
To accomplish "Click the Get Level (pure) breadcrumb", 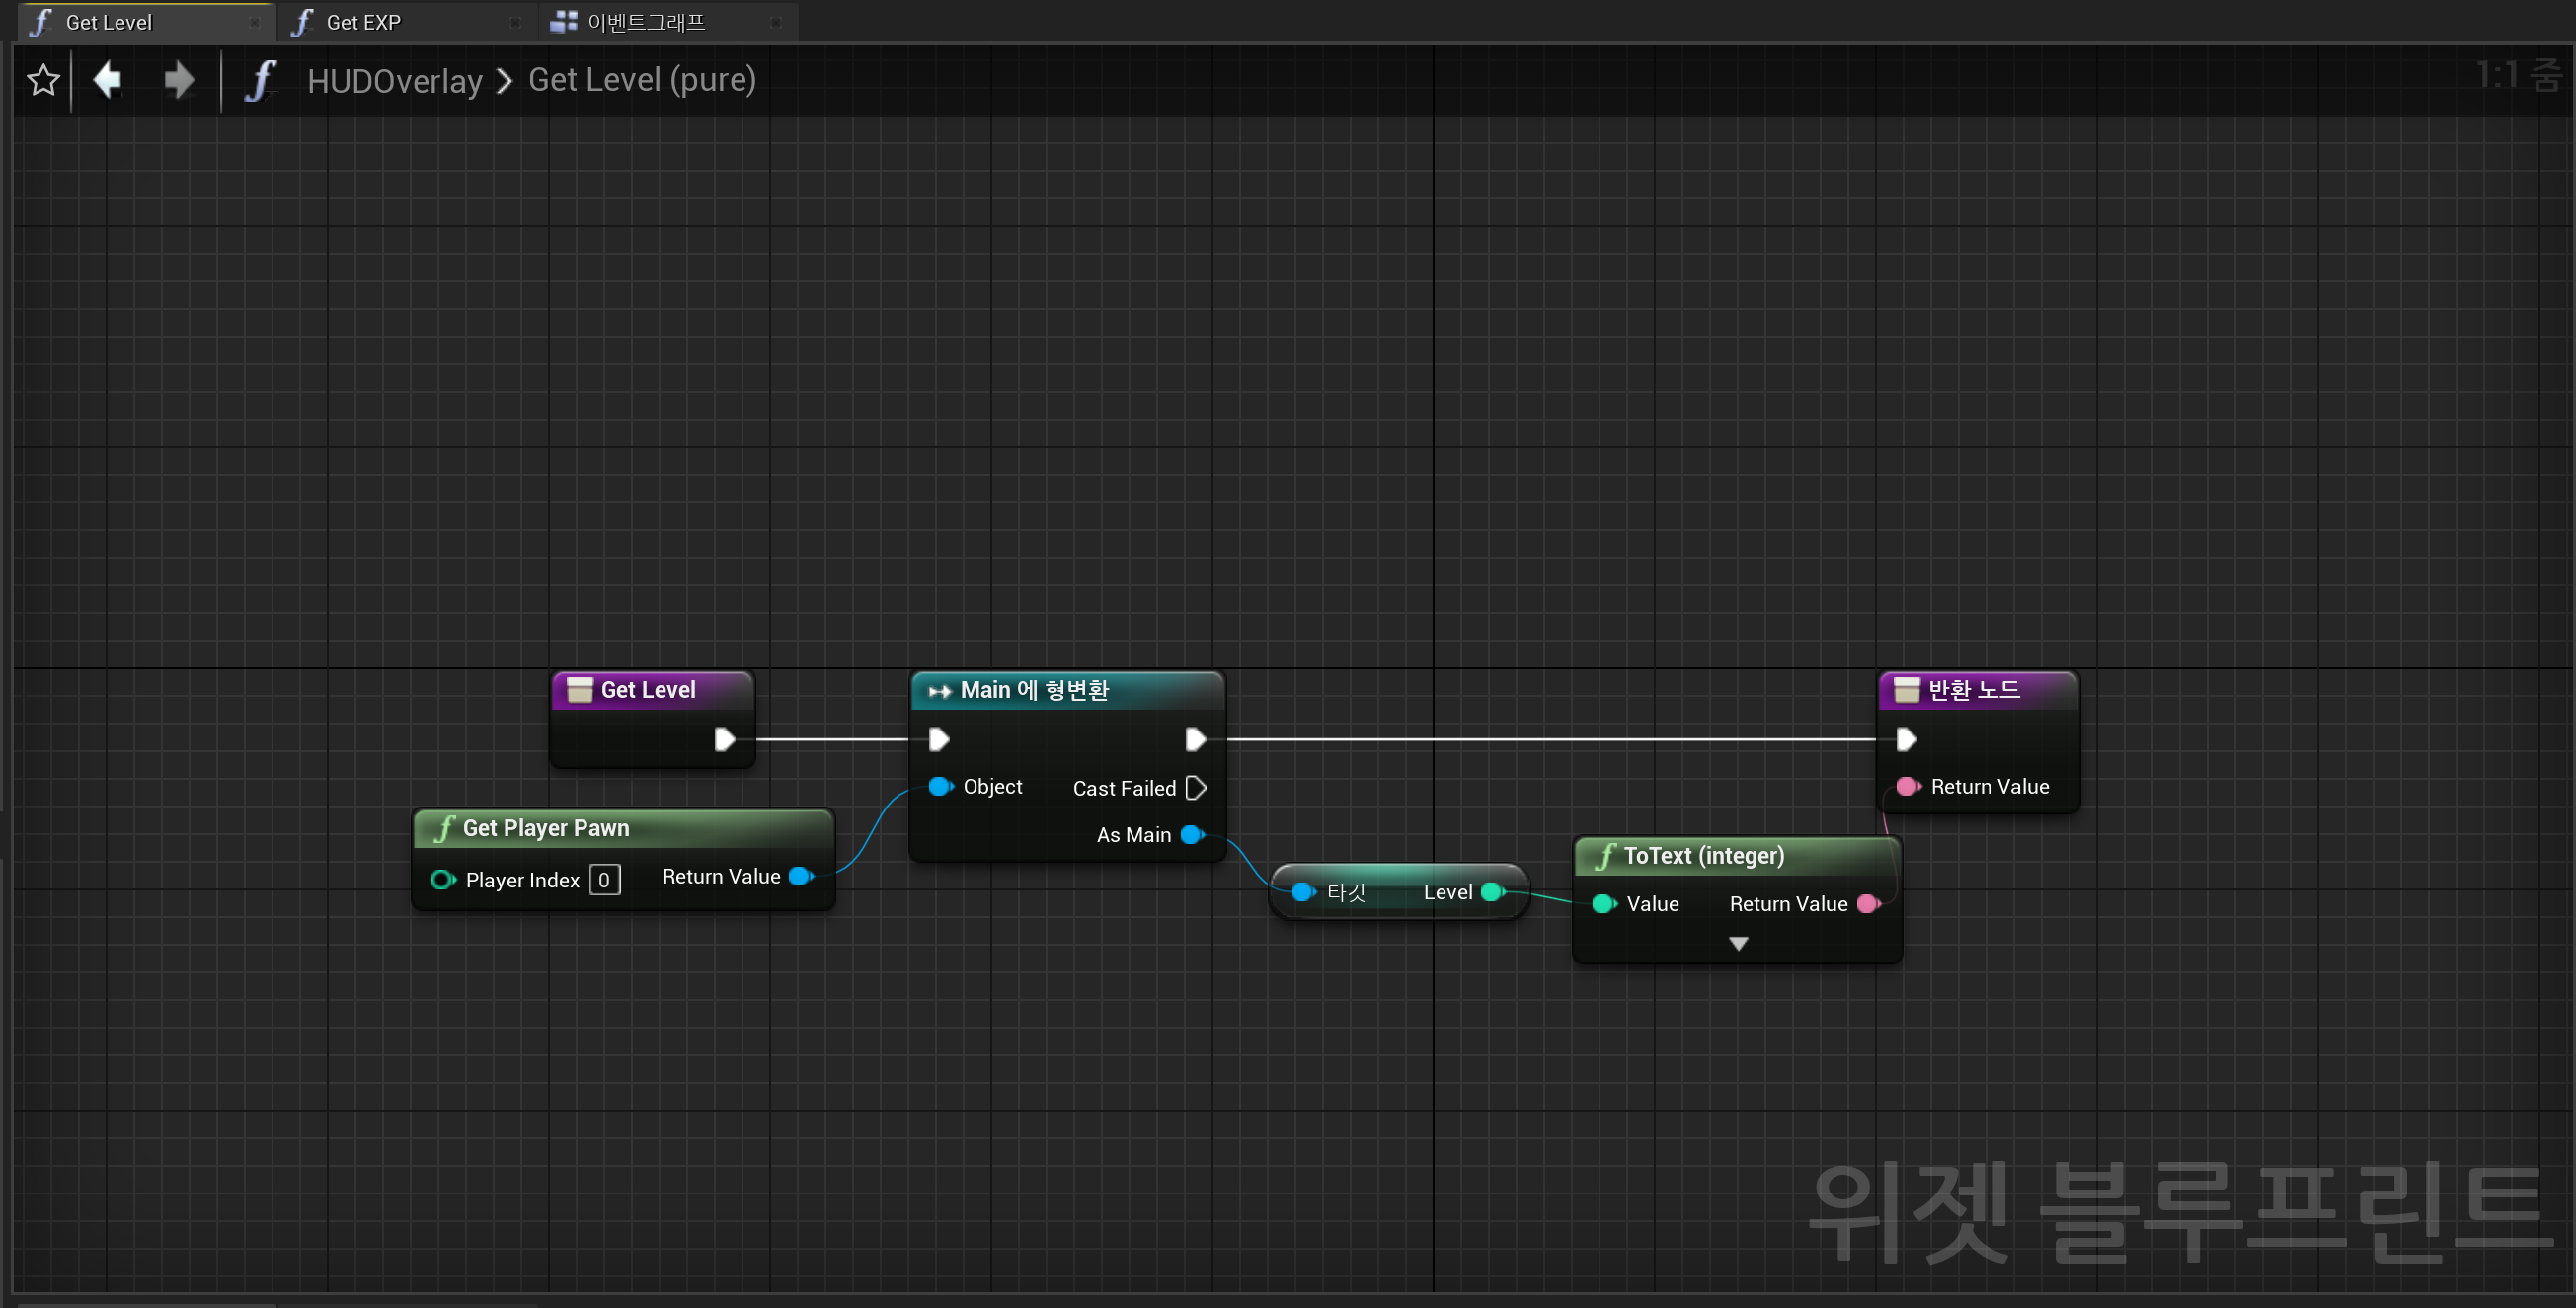I will [642, 79].
